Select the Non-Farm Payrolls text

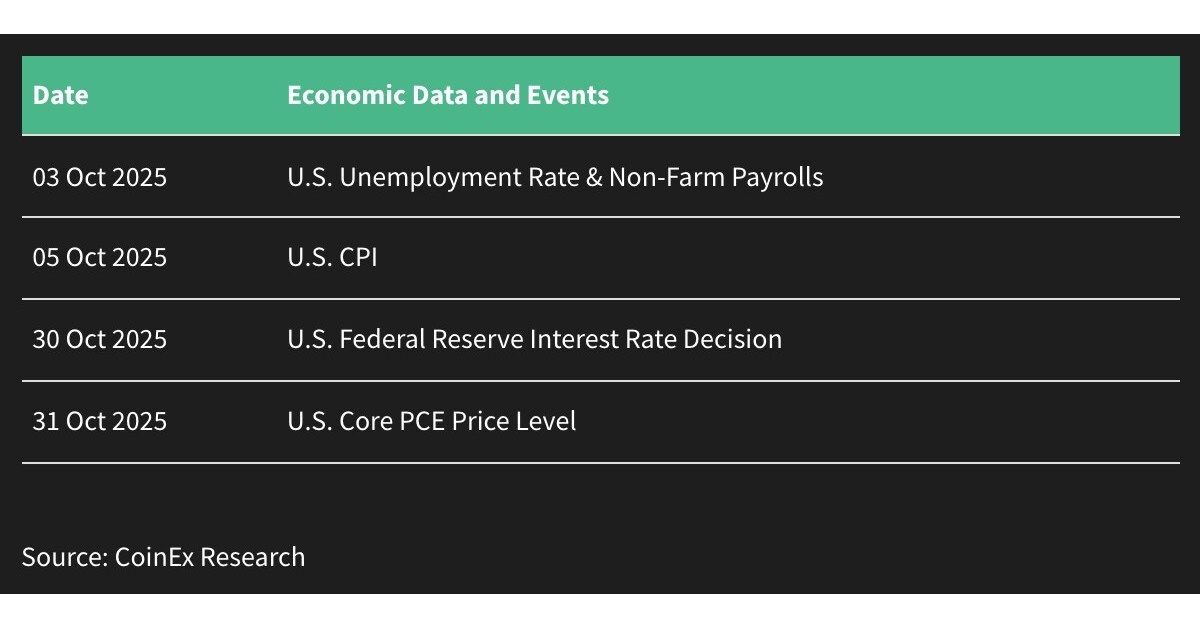tap(716, 177)
